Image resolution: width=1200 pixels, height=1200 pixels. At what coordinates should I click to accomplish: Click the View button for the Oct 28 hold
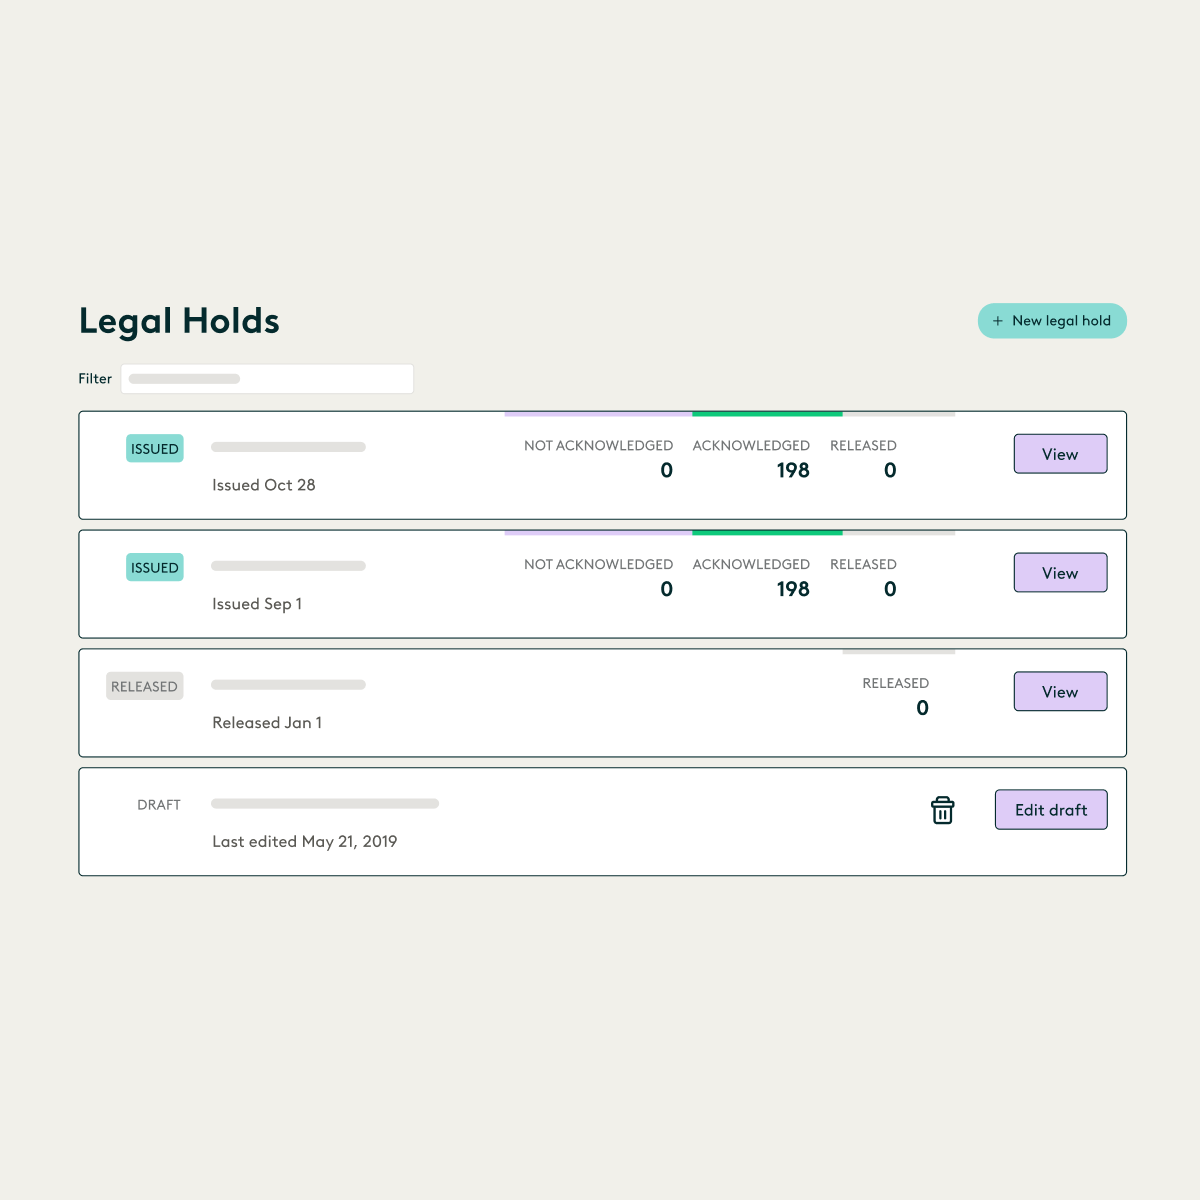[1060, 453]
